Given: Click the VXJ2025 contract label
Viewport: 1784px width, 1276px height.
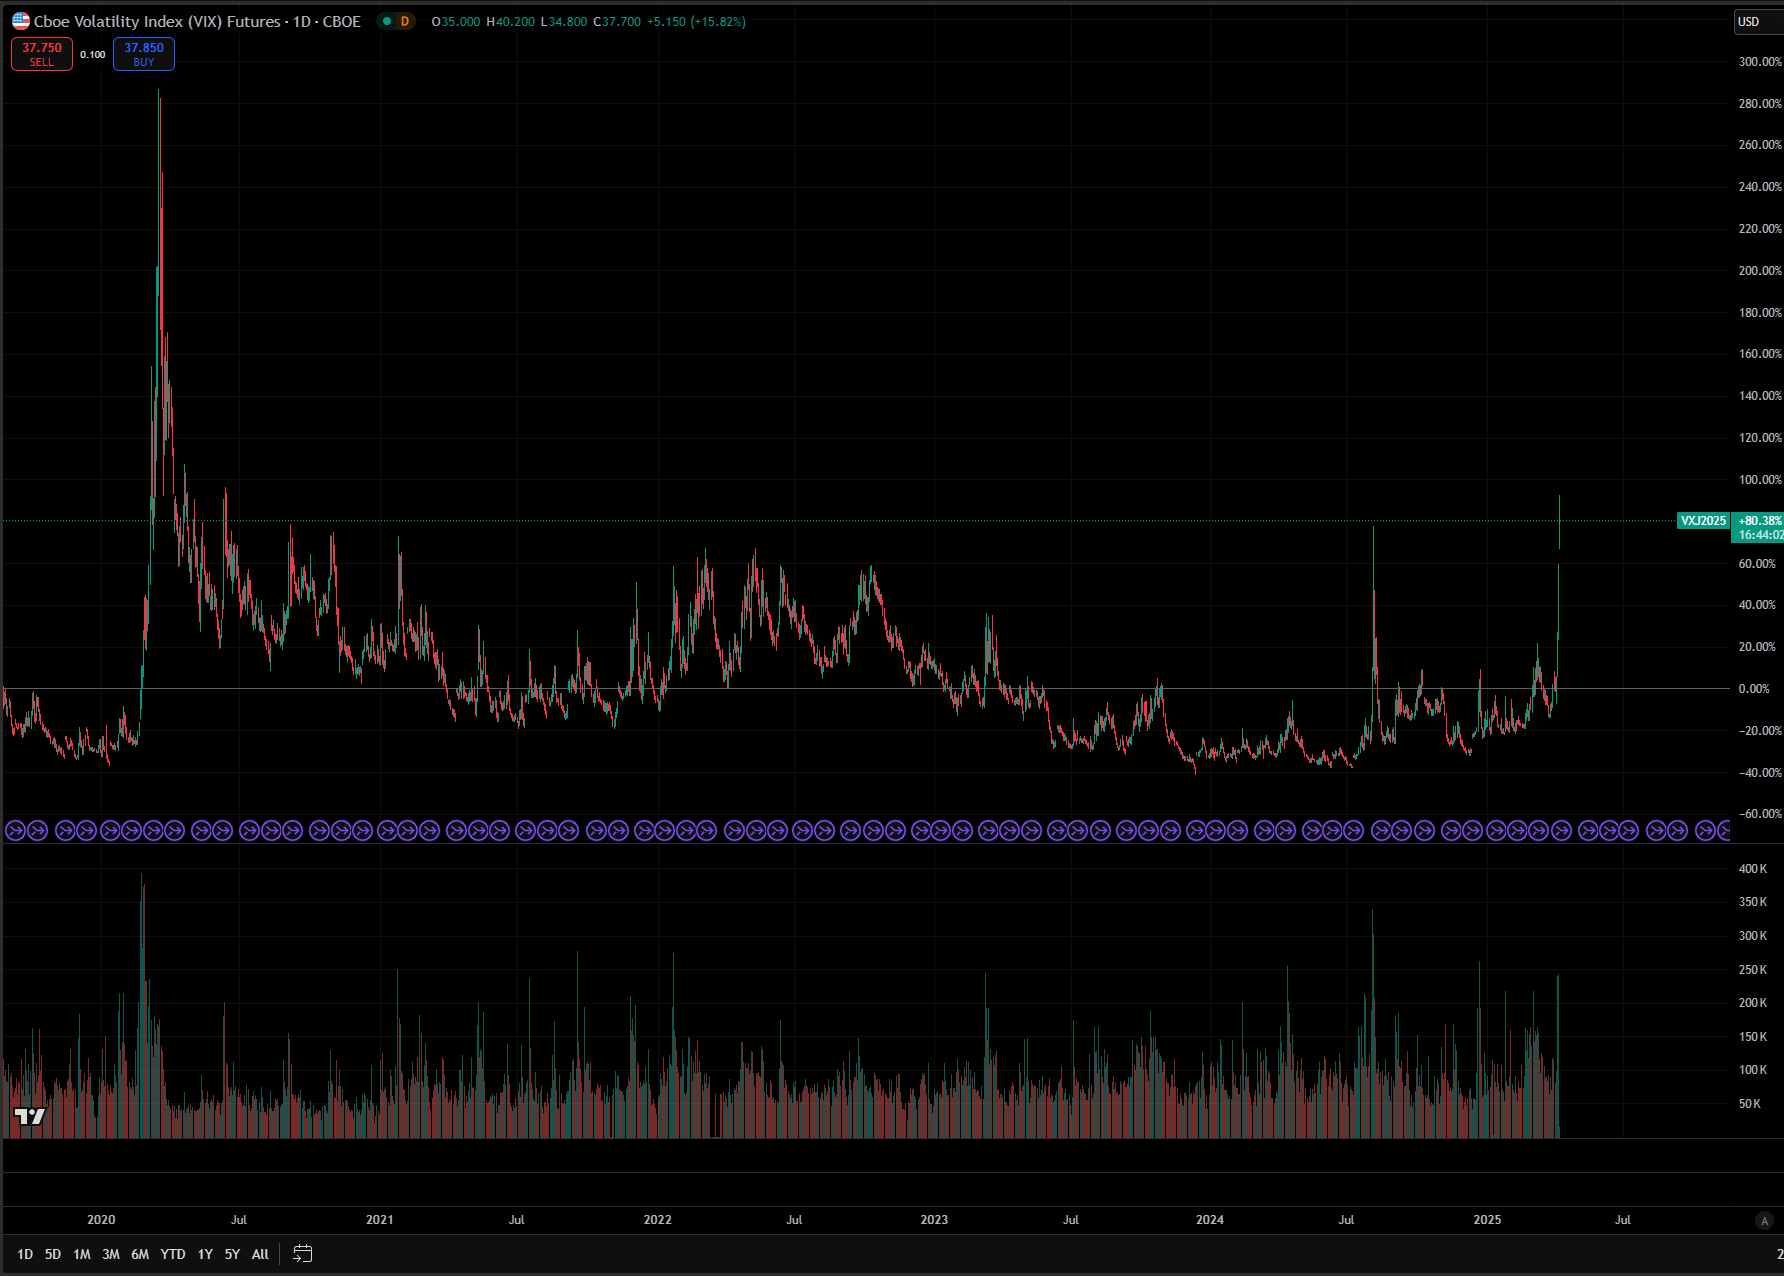Looking at the screenshot, I should [x=1703, y=521].
